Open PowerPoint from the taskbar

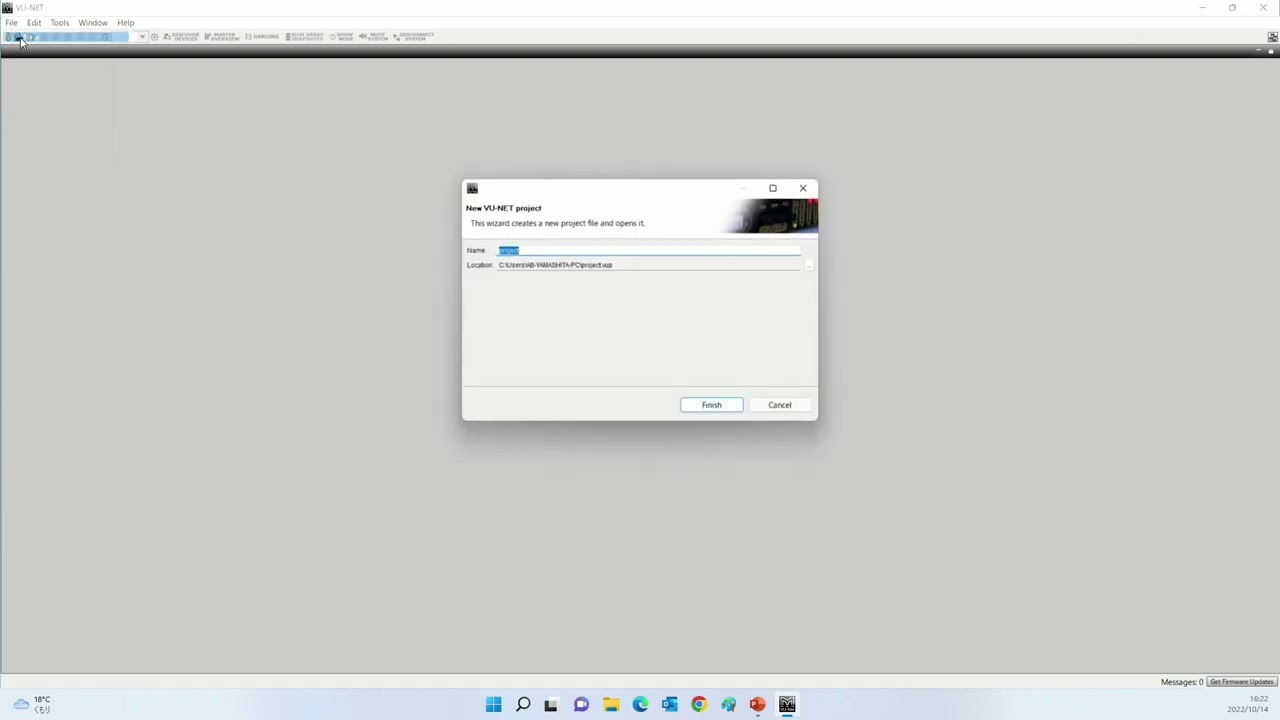click(x=757, y=705)
